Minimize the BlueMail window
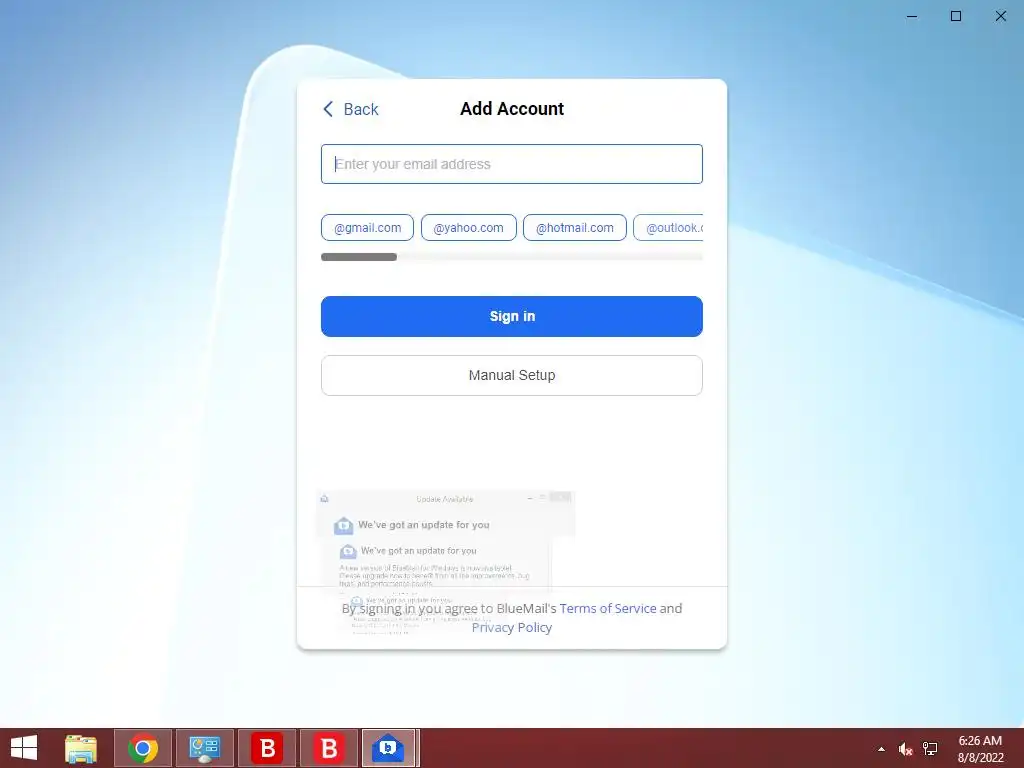This screenshot has height=768, width=1024. point(912,16)
